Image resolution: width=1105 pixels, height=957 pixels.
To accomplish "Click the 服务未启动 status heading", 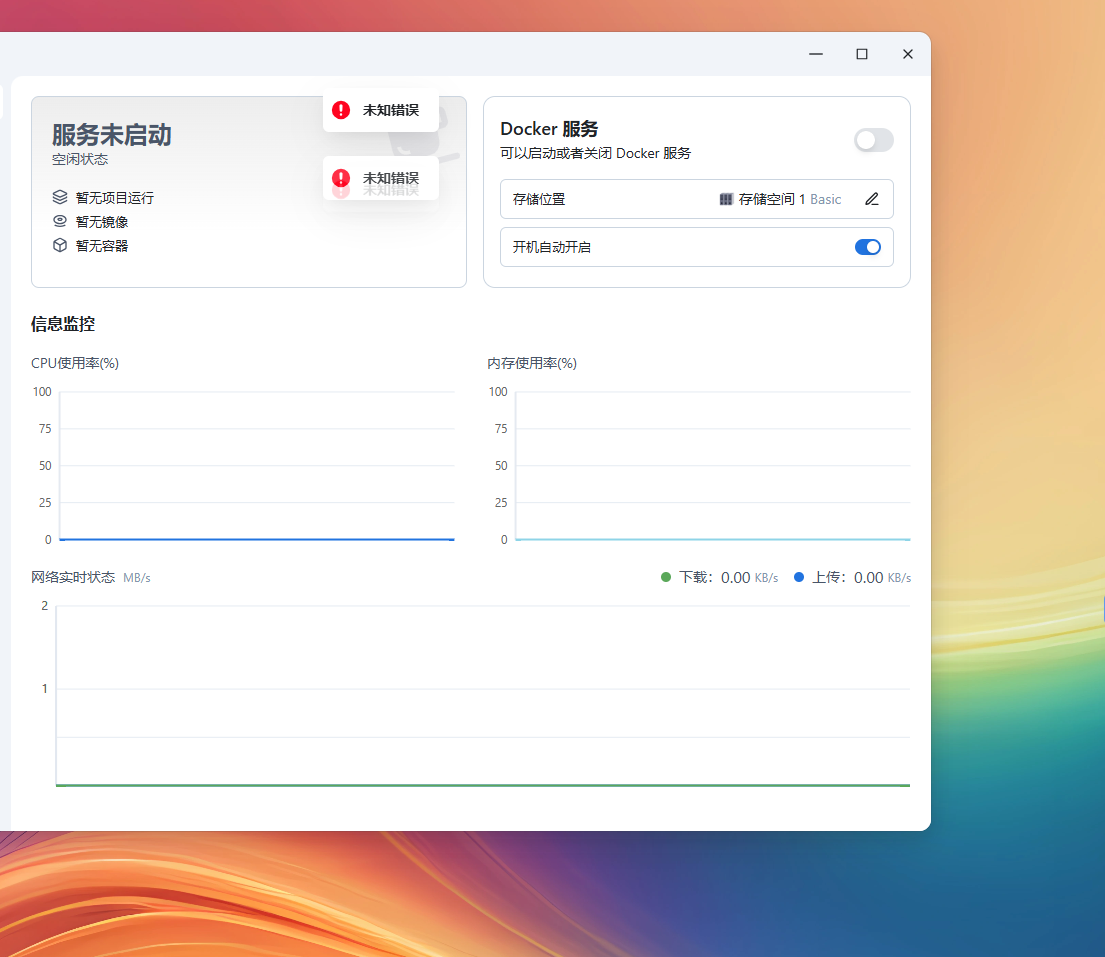I will [110, 134].
